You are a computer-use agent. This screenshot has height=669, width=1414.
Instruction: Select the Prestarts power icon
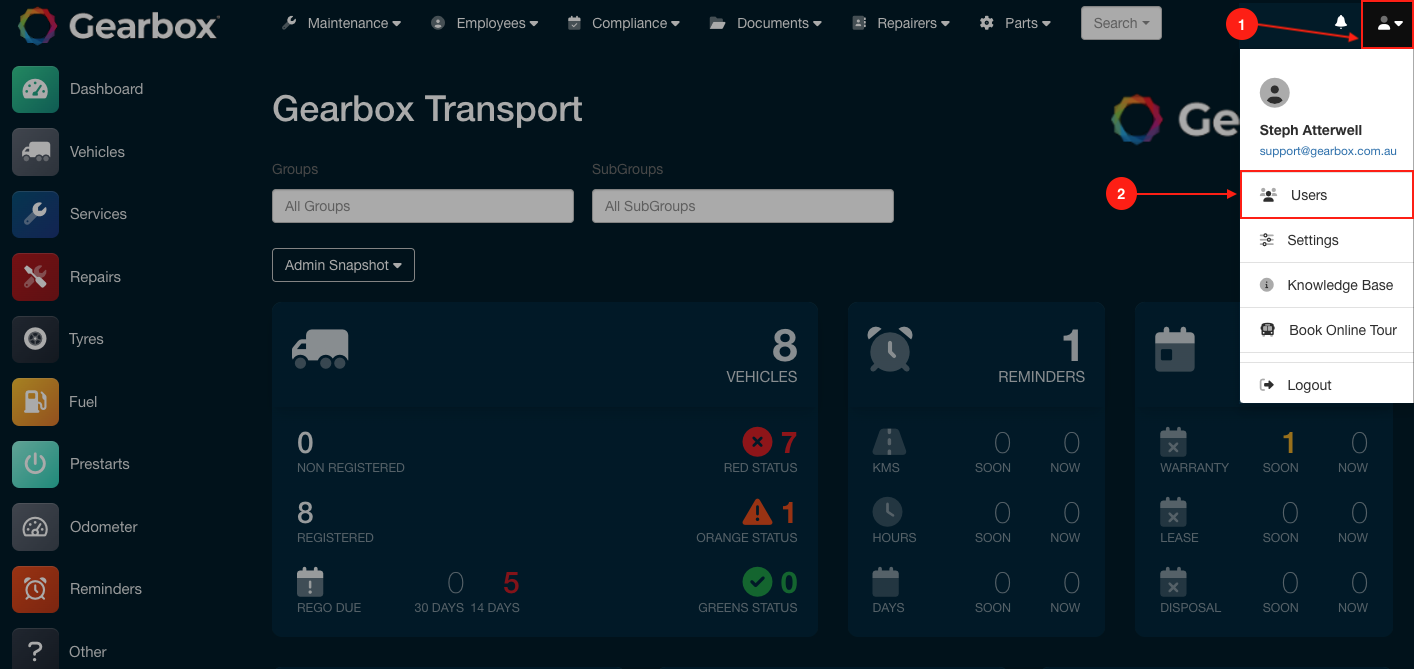(x=35, y=464)
